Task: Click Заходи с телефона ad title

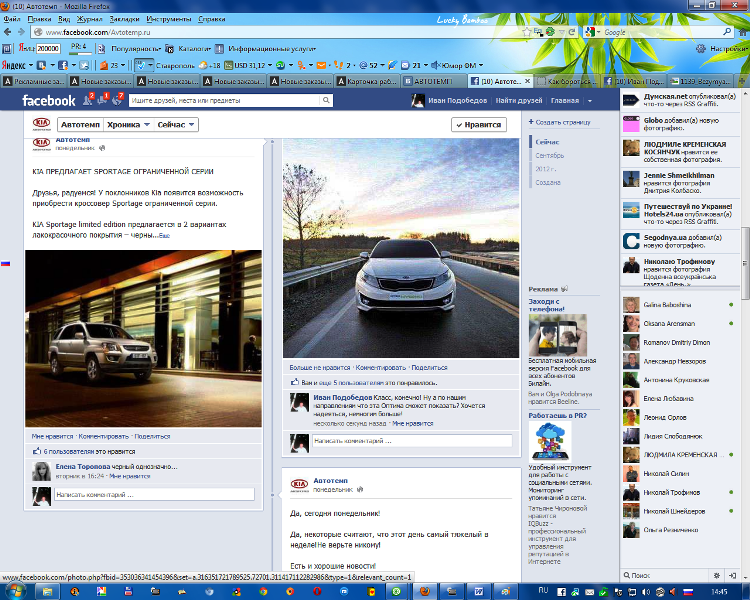Action: [x=546, y=305]
